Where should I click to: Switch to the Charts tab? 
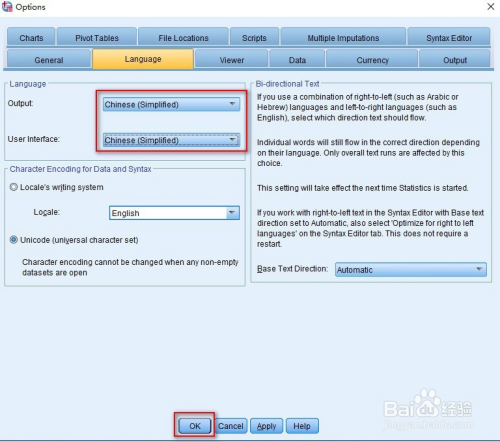[31, 37]
